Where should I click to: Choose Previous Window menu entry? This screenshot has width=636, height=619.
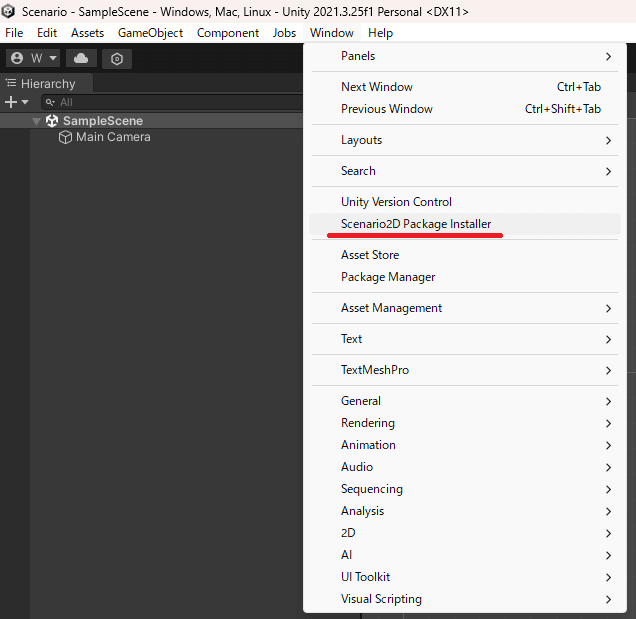[x=465, y=109]
